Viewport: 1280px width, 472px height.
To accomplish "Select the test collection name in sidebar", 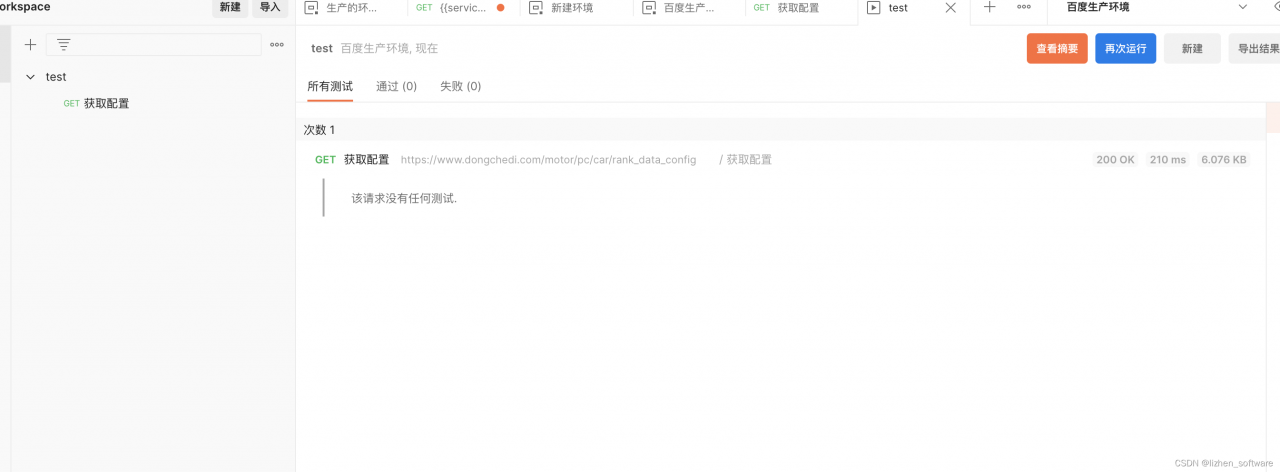I will pos(56,77).
